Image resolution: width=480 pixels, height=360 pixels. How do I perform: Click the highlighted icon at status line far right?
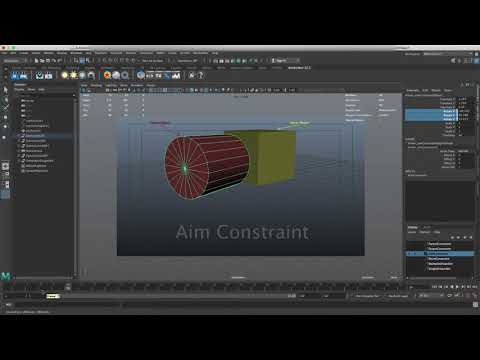[477, 61]
